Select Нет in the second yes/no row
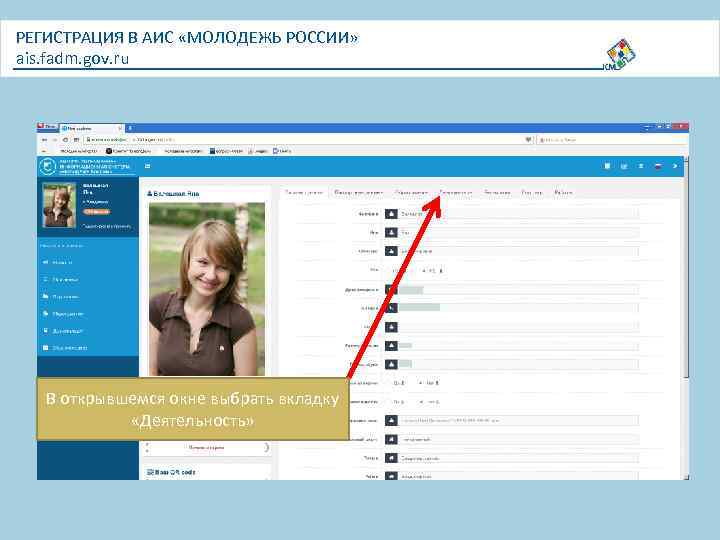Screen dimensions: 720x540 (x=429, y=402)
